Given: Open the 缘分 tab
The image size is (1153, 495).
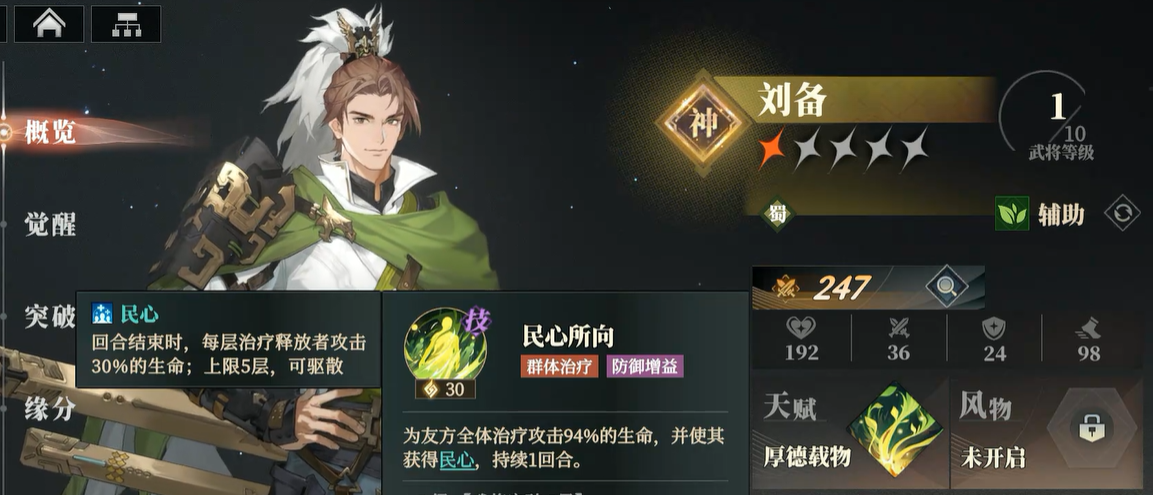Looking at the screenshot, I should pos(50,407).
